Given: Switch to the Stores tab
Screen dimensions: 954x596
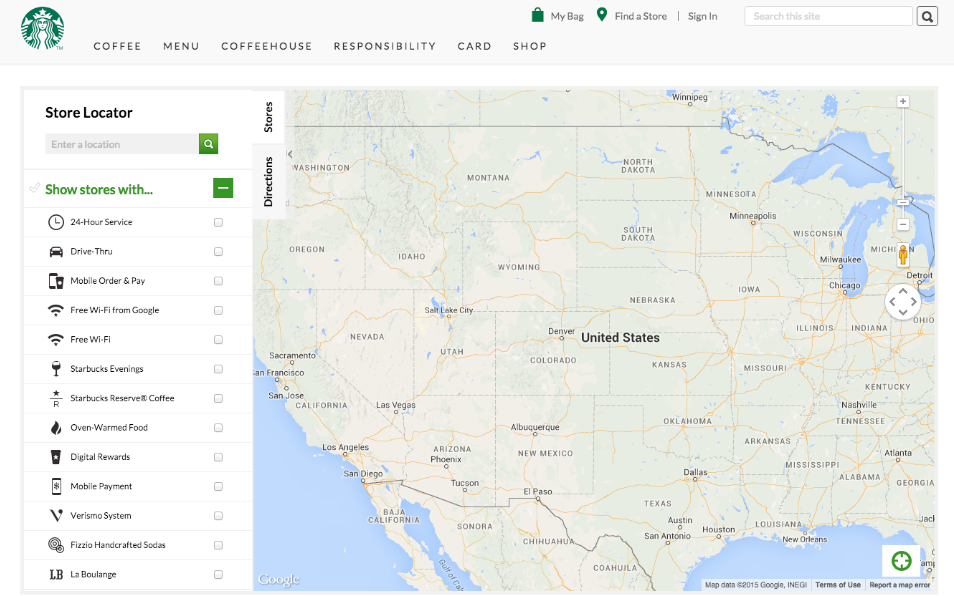Looking at the screenshot, I should coord(268,117).
